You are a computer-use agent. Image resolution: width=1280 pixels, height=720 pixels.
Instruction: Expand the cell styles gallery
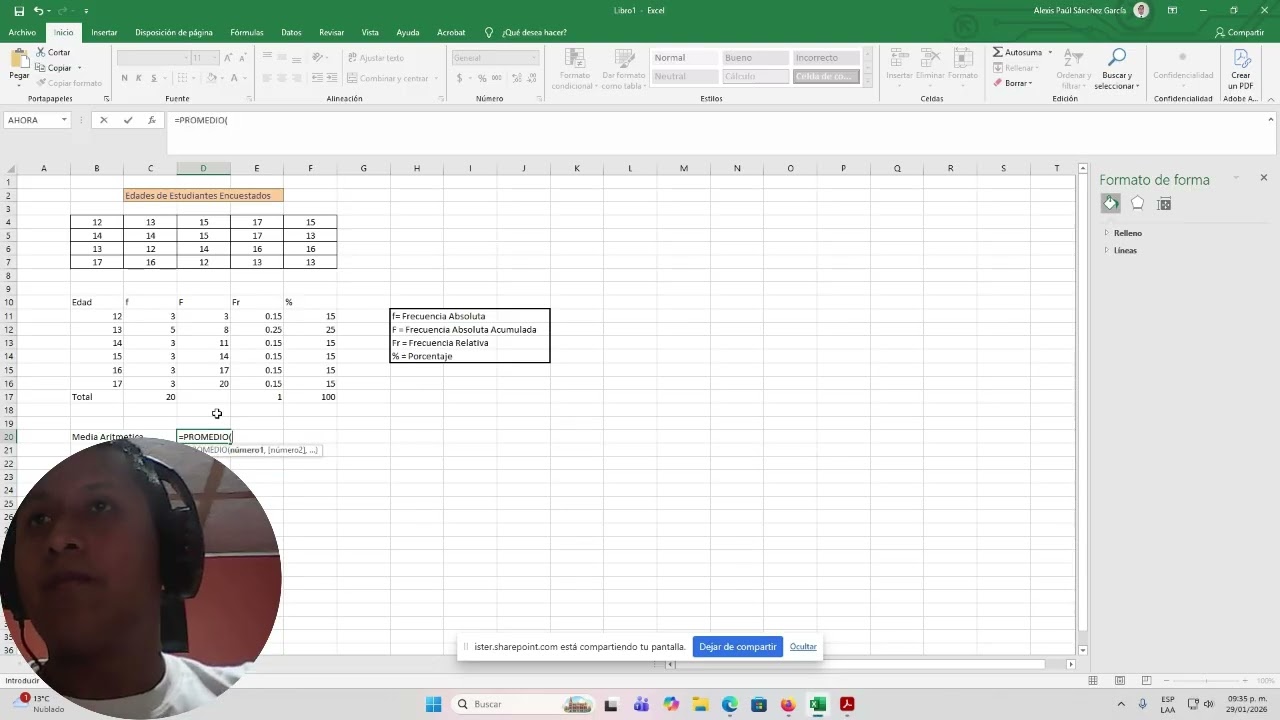click(x=867, y=80)
